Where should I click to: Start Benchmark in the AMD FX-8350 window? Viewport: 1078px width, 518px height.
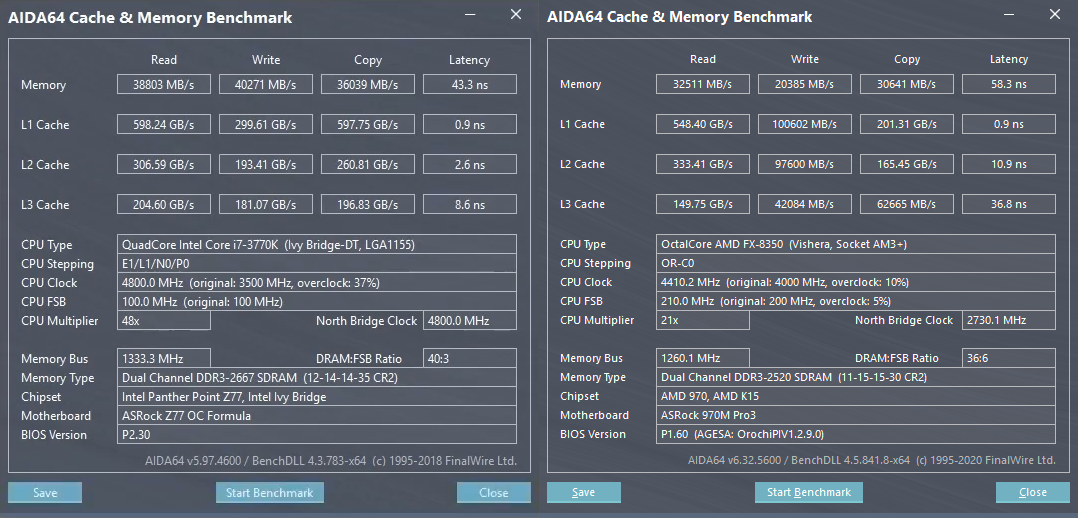click(x=808, y=492)
